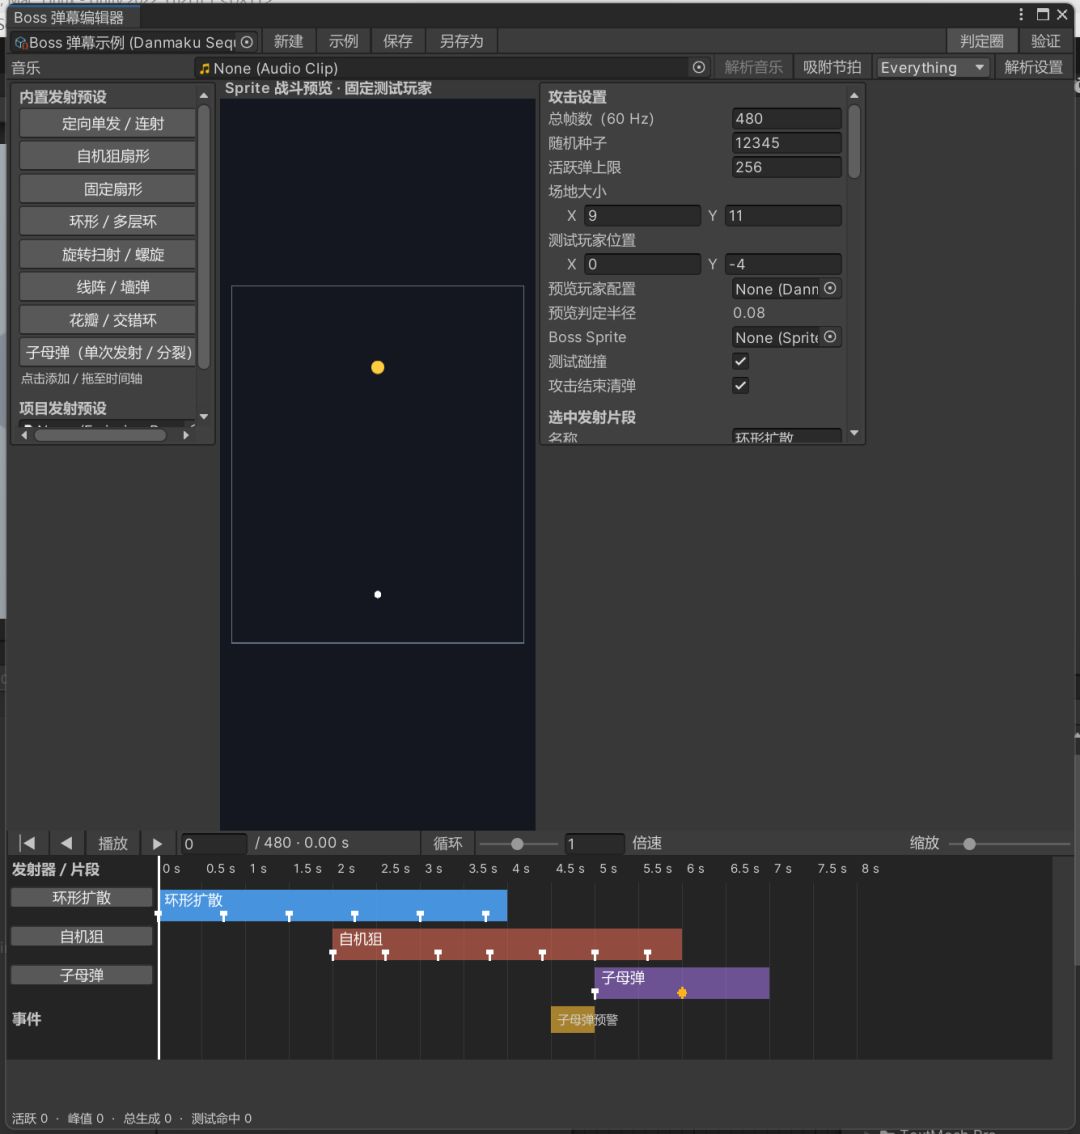Click the 播放 play button
1080x1134 pixels.
coord(113,843)
